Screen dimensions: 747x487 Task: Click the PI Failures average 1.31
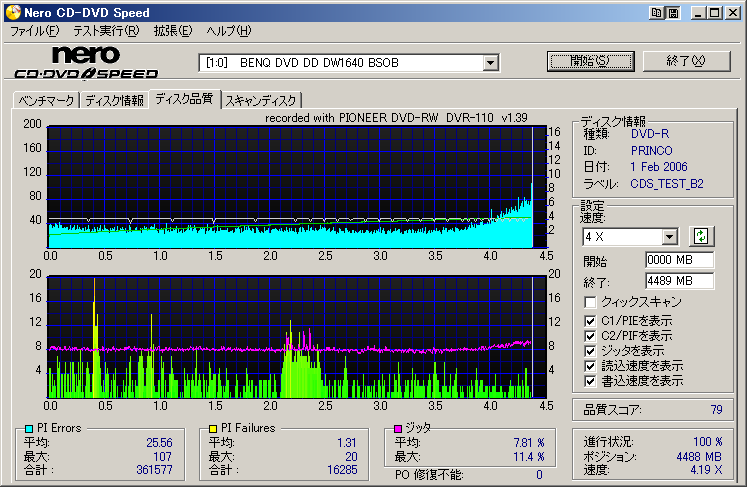tap(347, 443)
